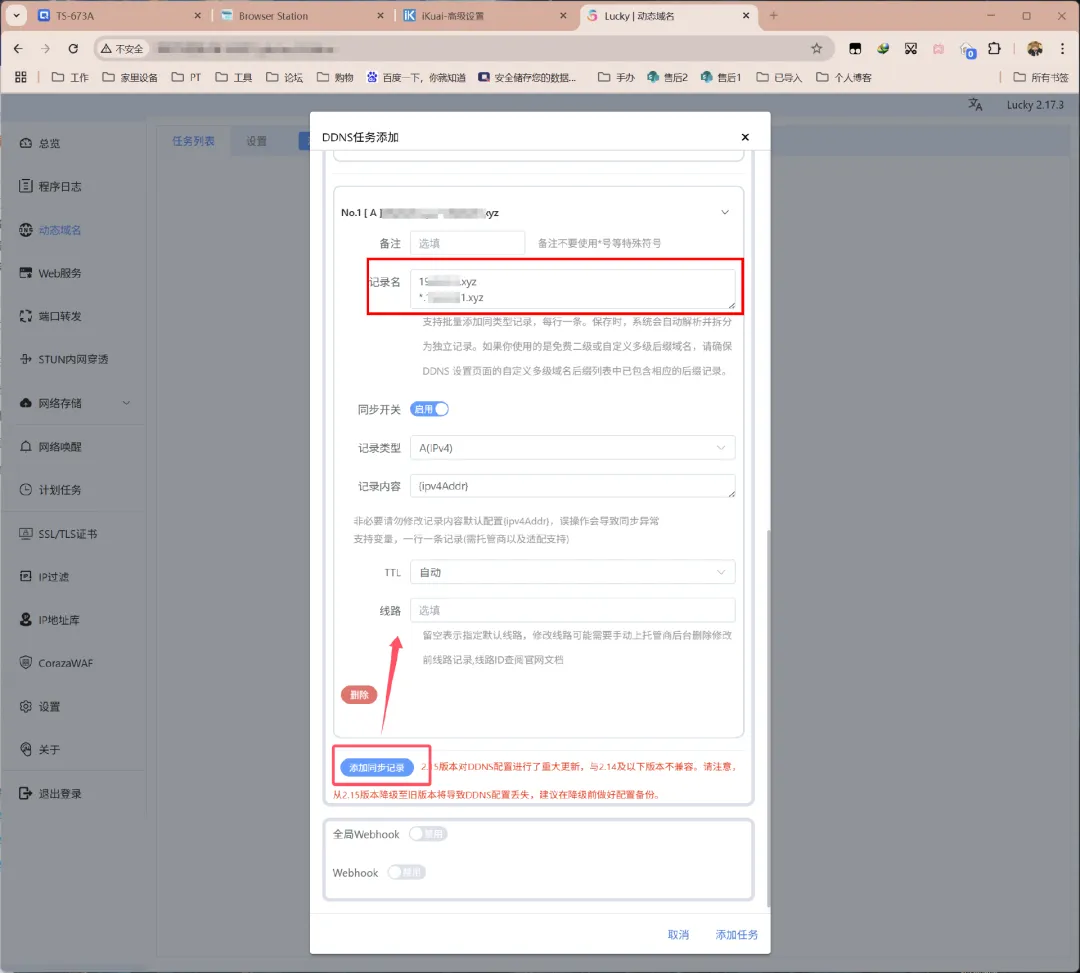Enable the 全局Webhook switch

coord(428,834)
